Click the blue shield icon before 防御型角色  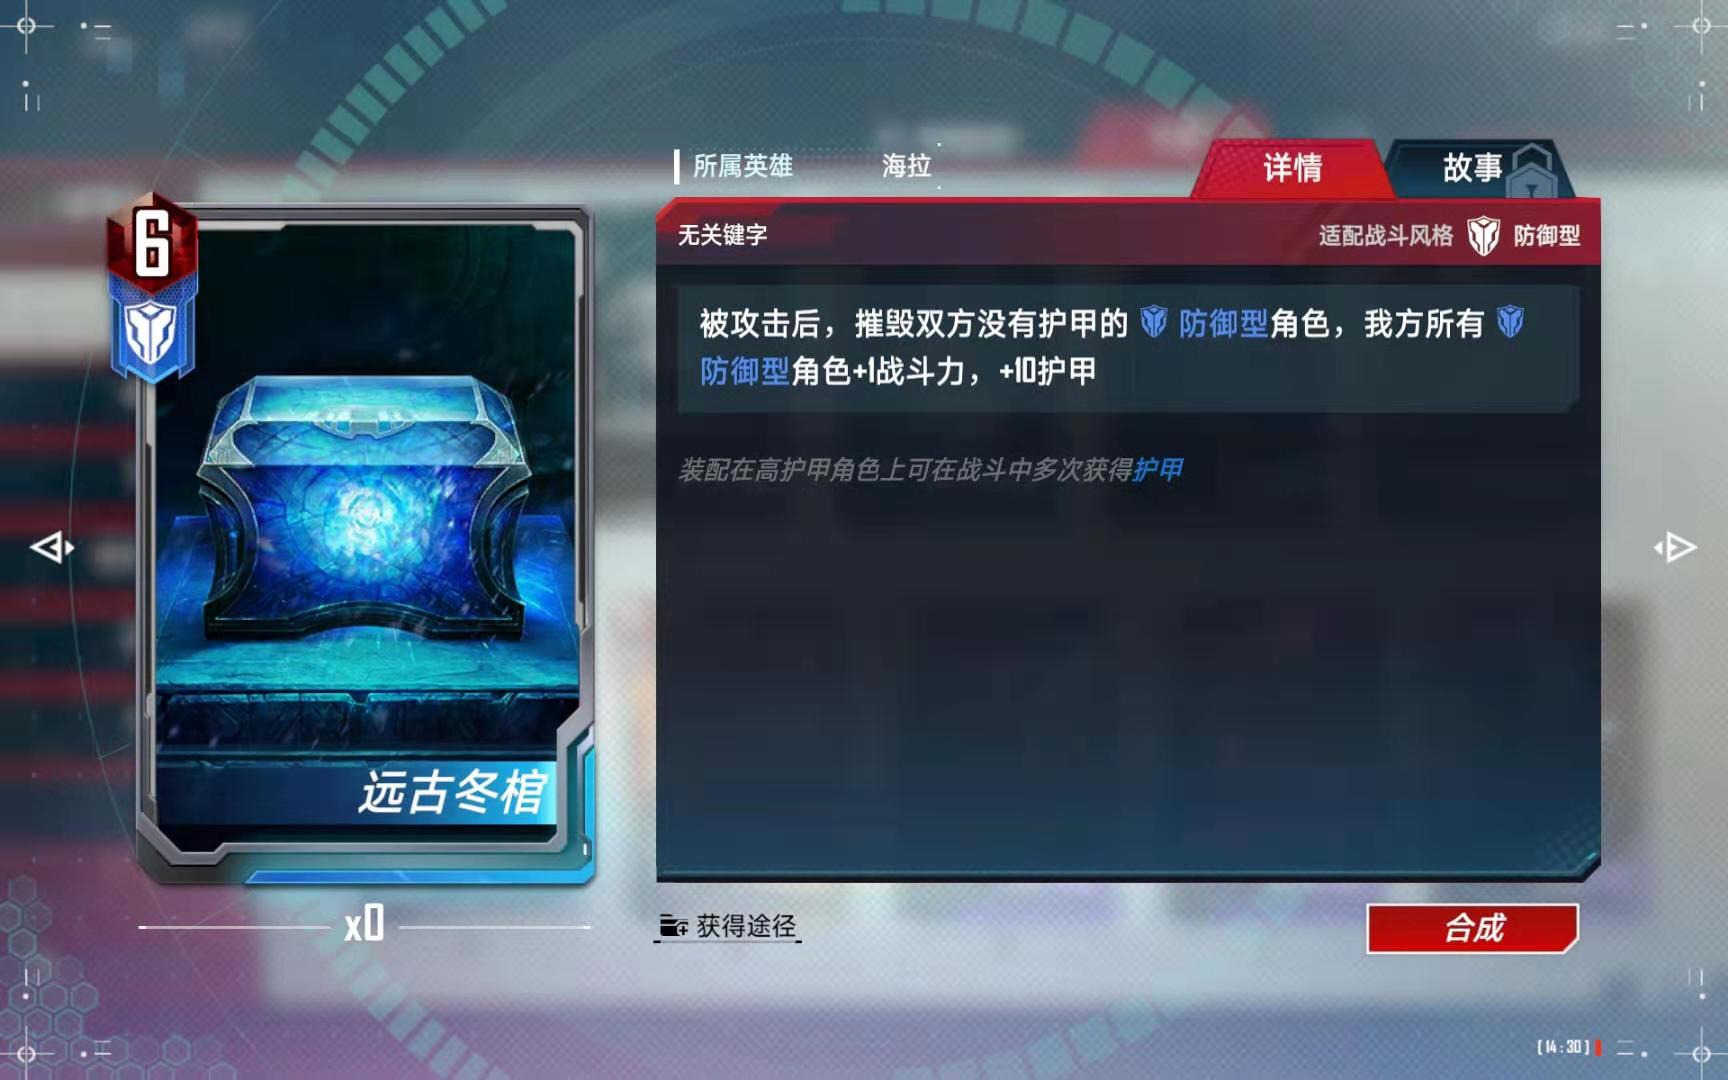click(1153, 322)
